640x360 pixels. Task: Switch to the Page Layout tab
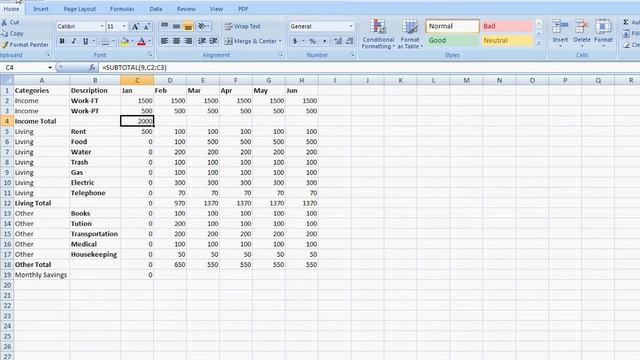(80, 9)
